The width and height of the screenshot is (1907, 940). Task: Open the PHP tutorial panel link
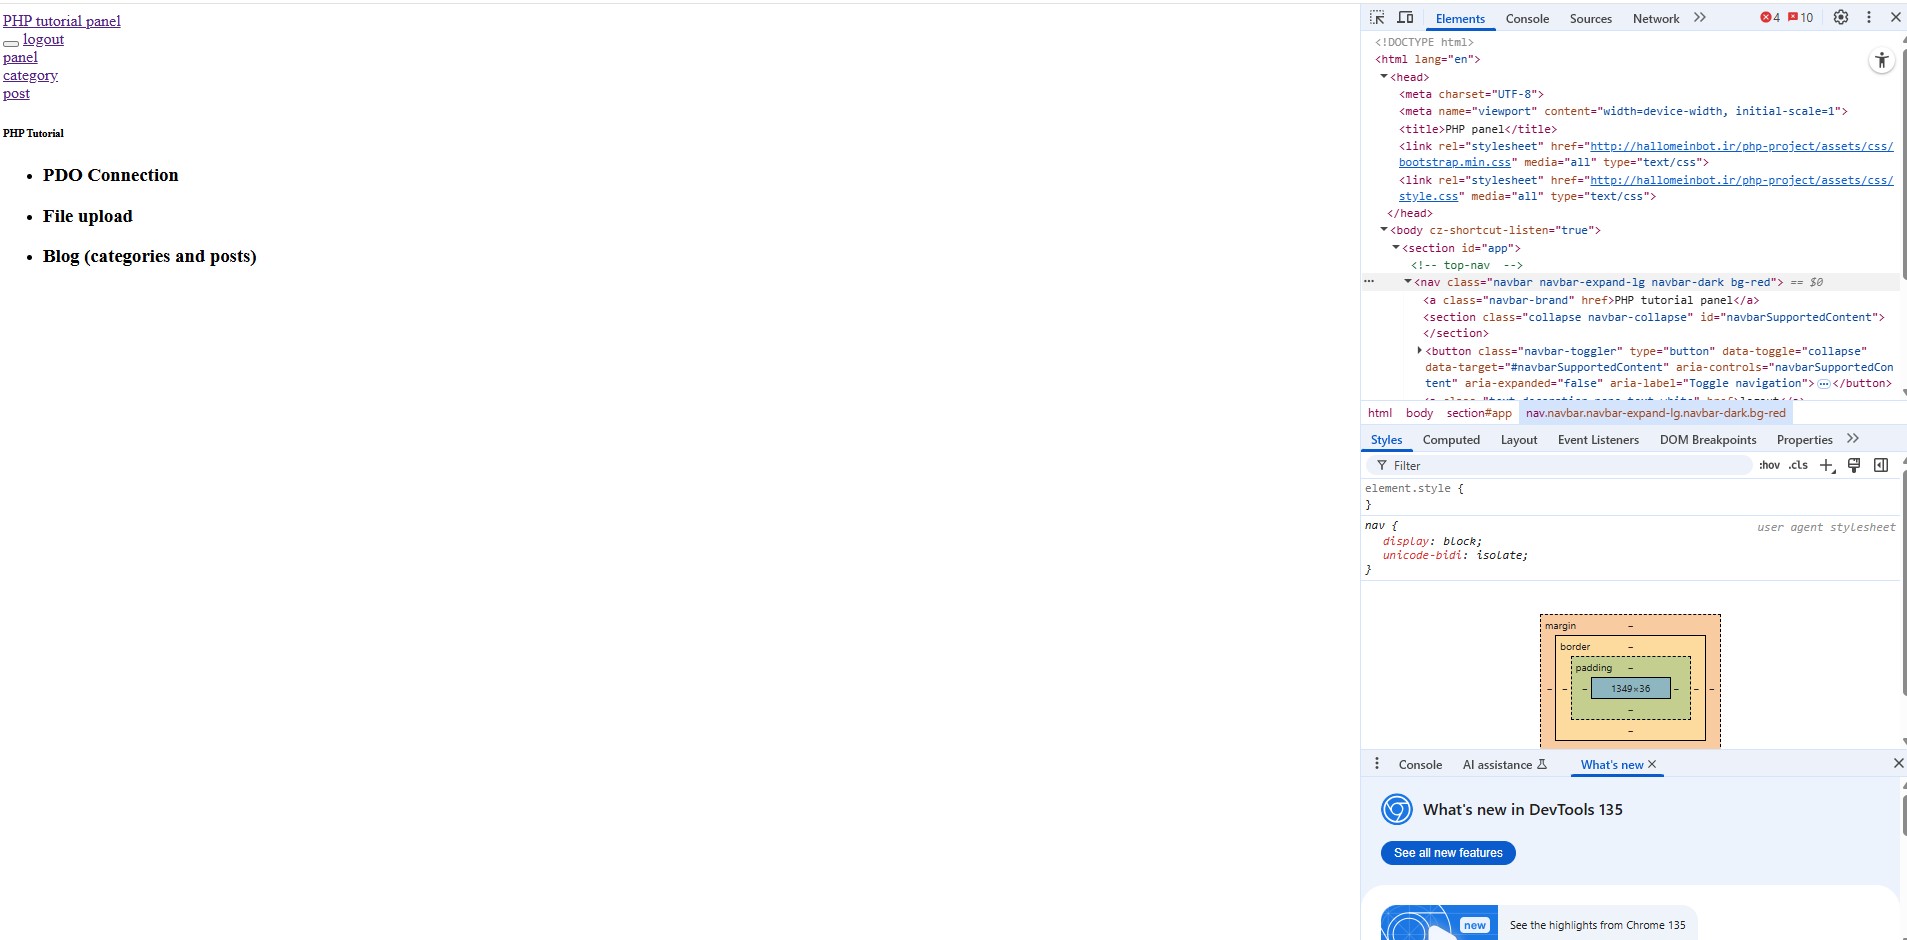pos(62,21)
